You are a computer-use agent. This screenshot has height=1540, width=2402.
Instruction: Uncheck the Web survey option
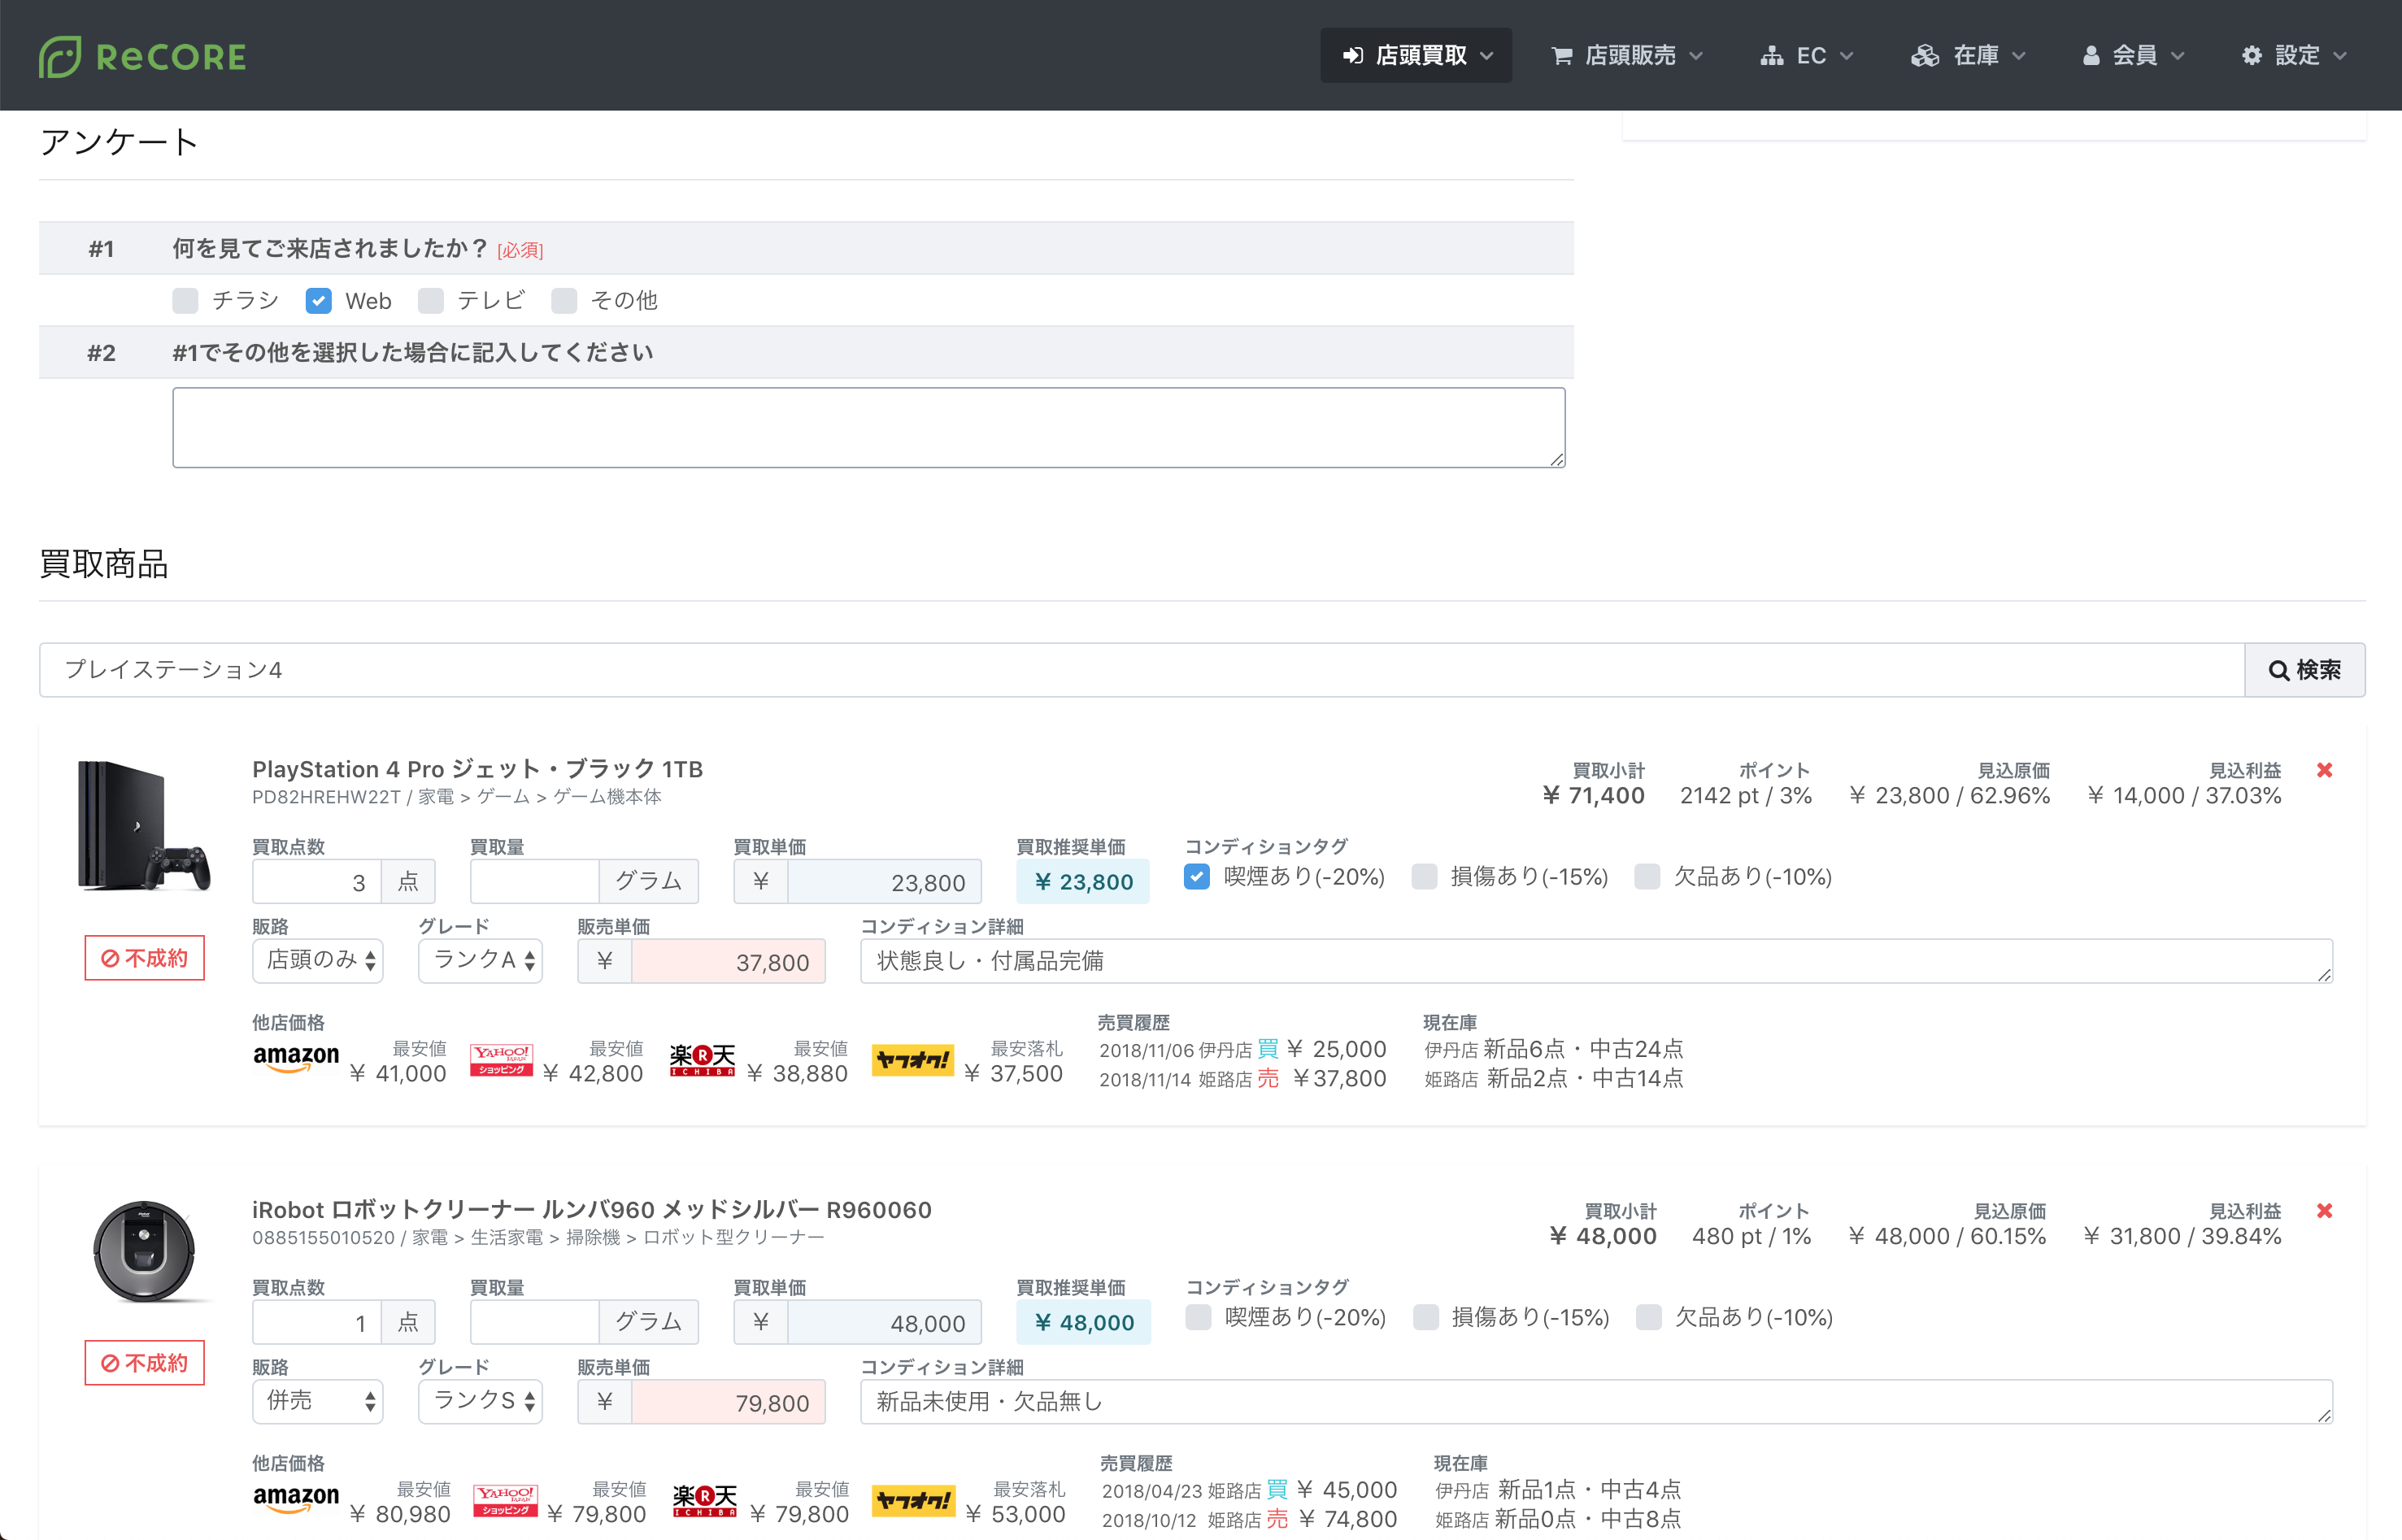click(x=318, y=301)
